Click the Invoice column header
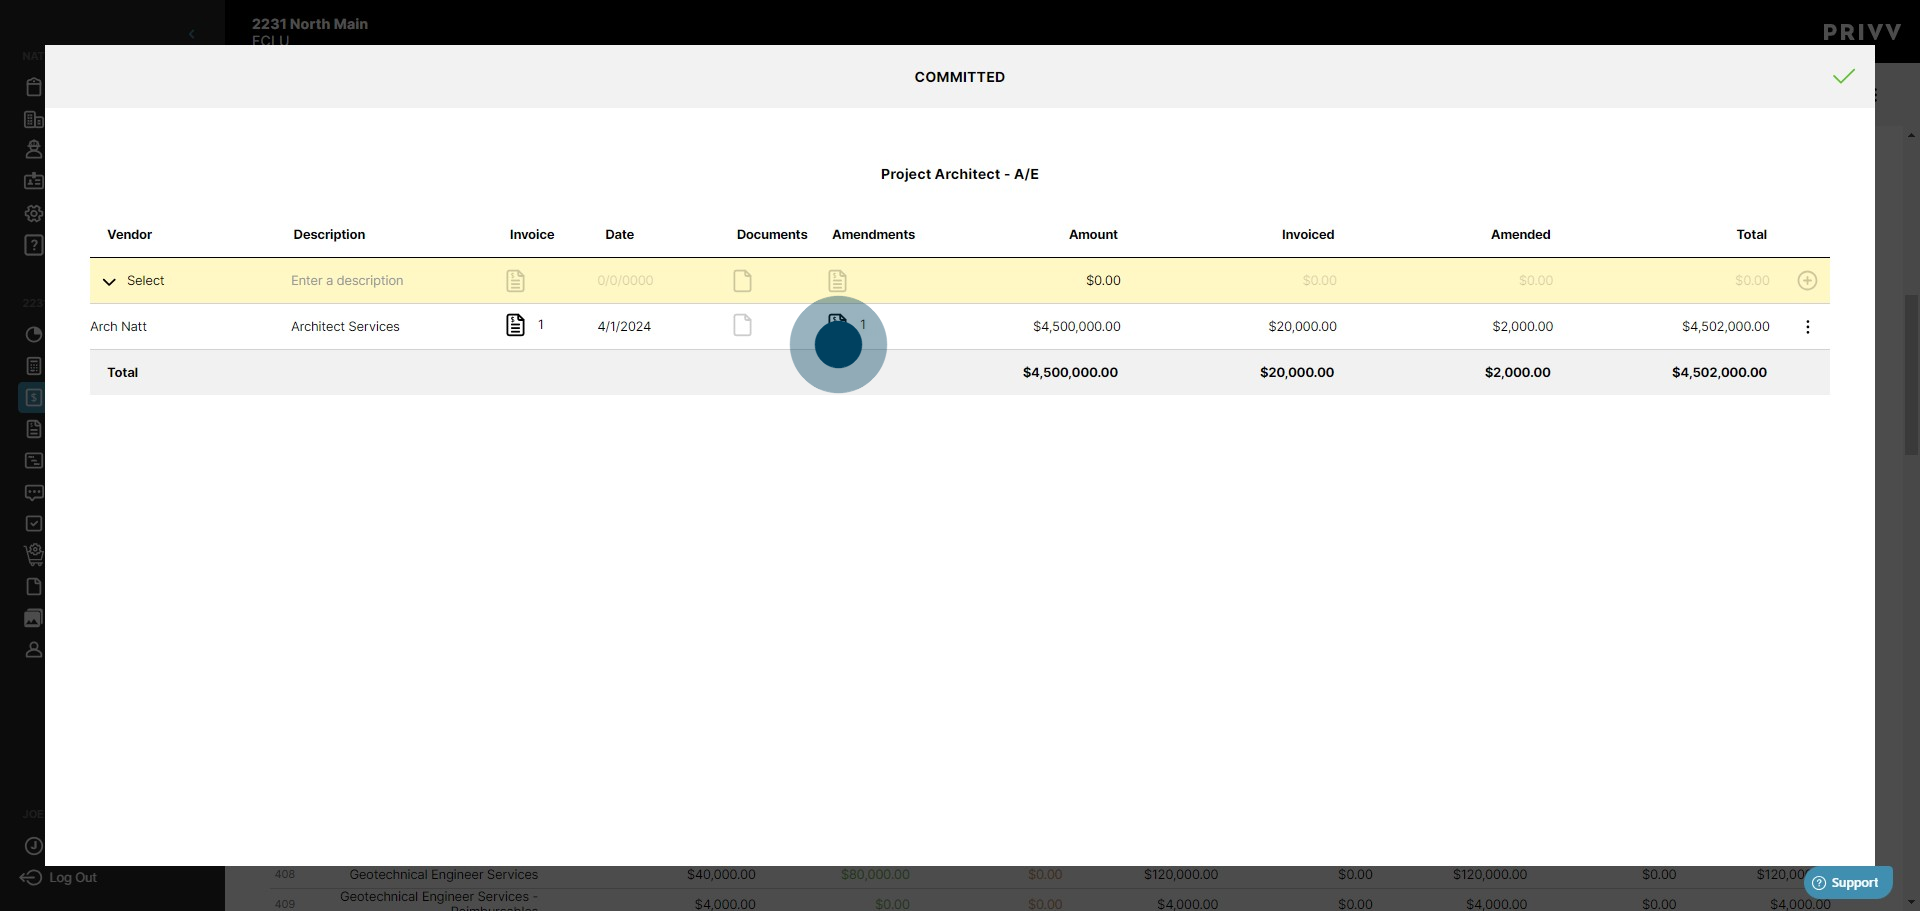This screenshot has height=911, width=1920. click(532, 235)
